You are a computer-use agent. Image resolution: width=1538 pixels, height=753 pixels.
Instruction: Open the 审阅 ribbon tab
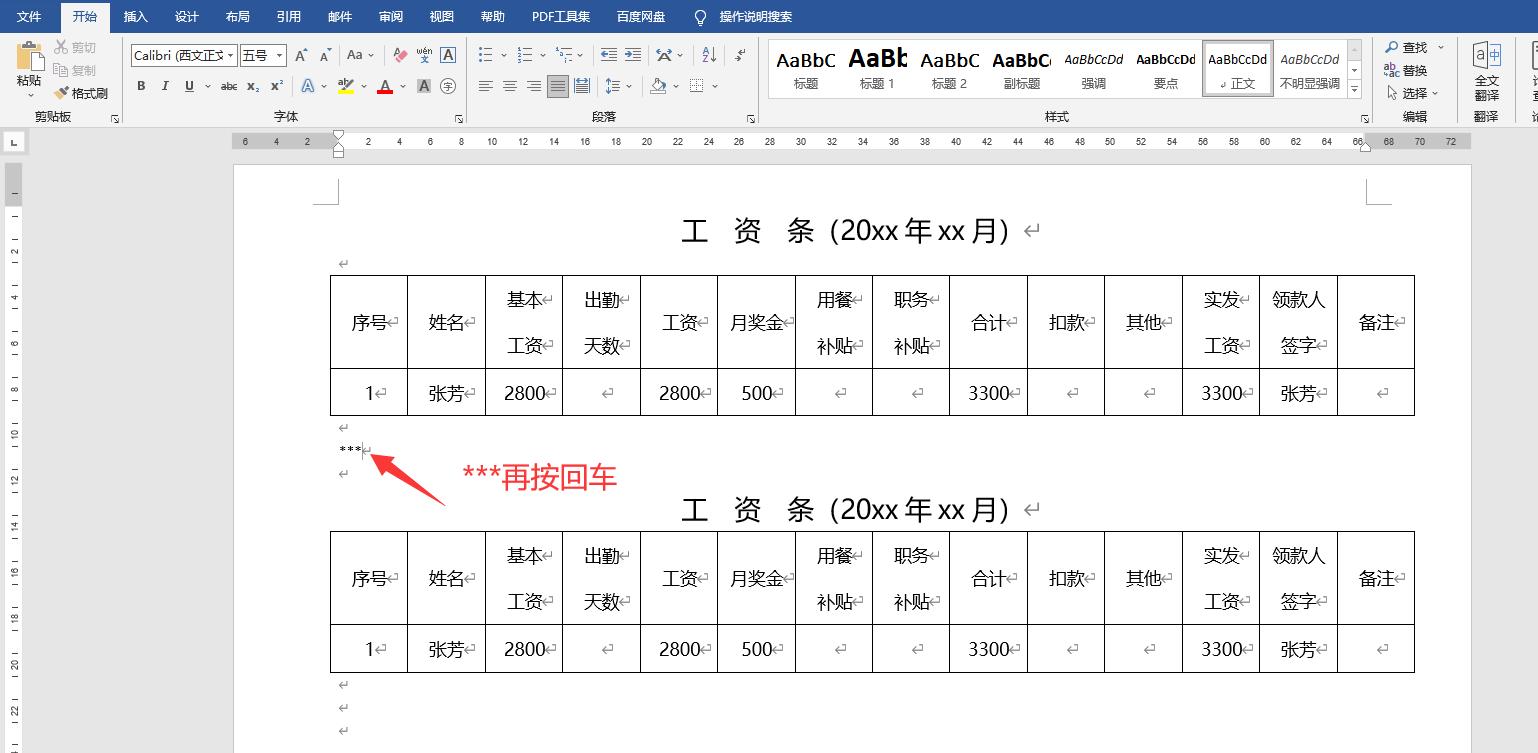pos(390,16)
